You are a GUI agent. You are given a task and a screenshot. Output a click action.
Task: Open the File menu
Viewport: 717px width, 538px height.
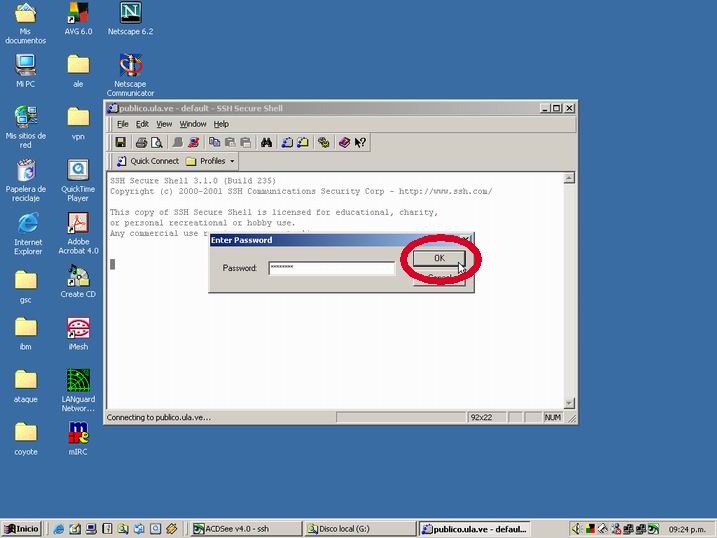tap(123, 124)
